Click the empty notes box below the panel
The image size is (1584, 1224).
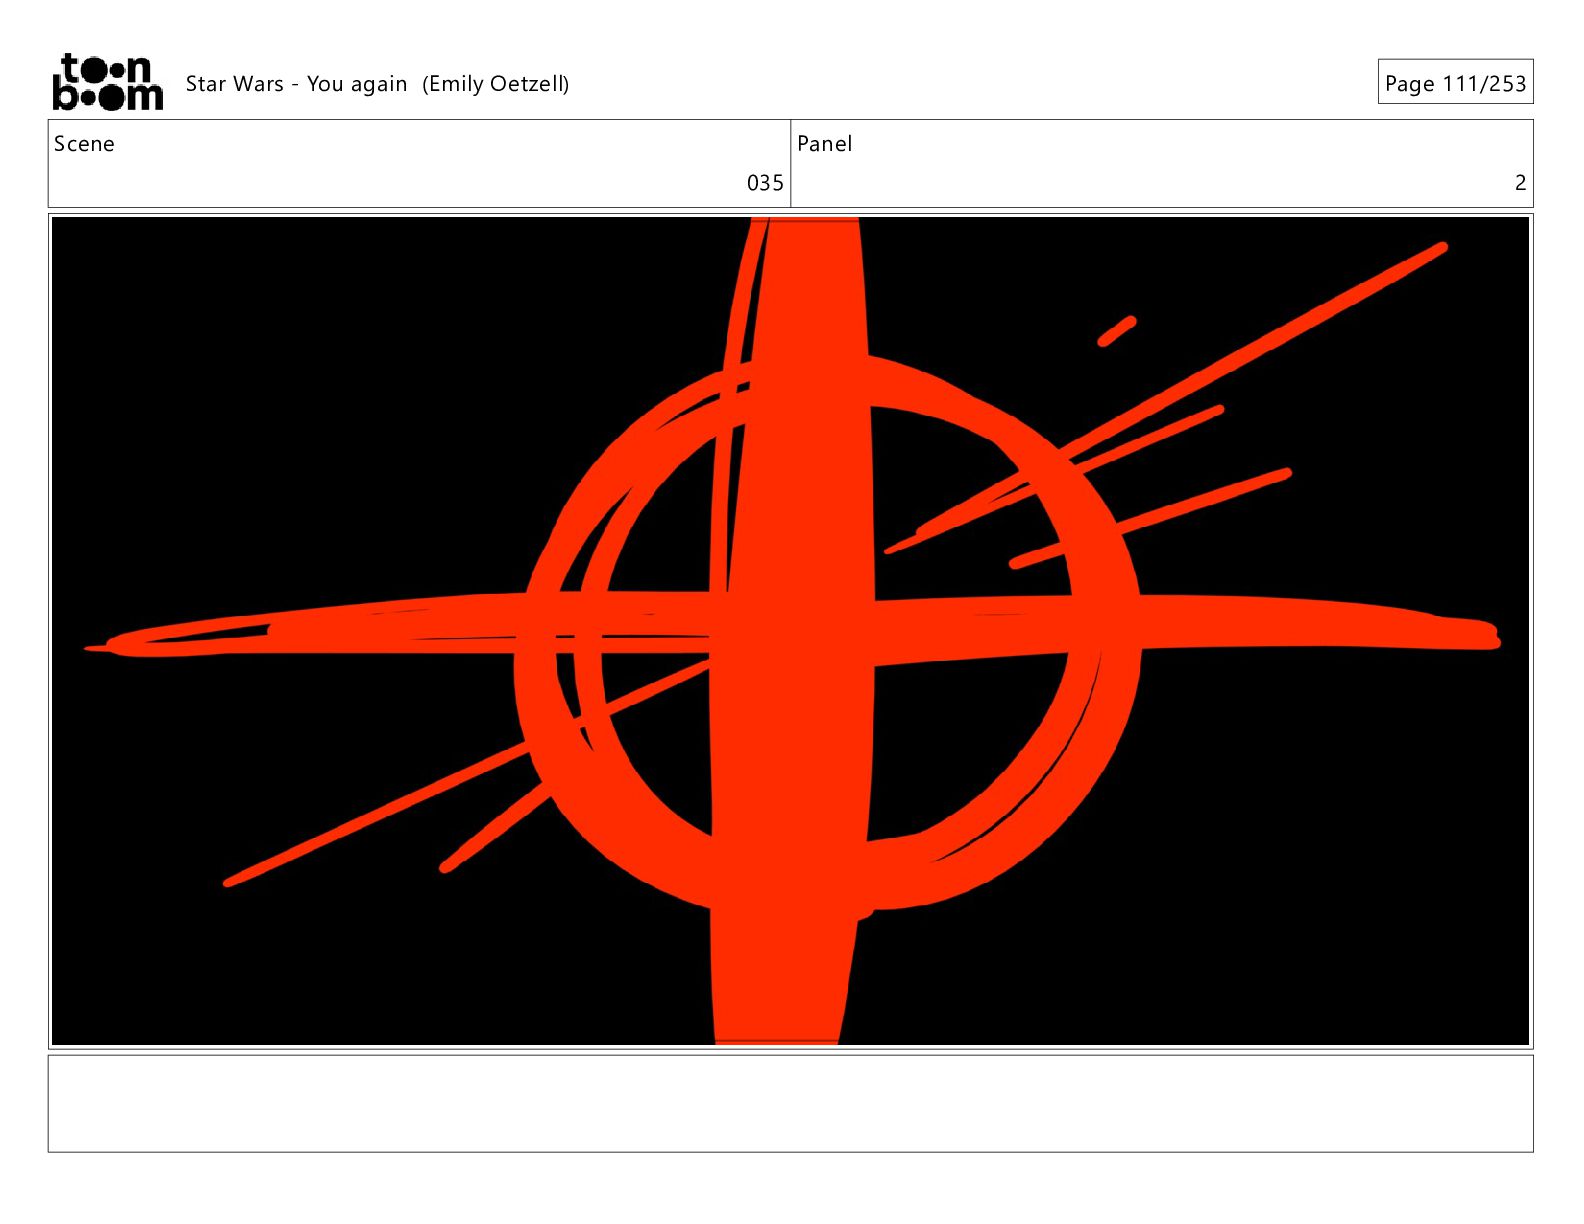coord(790,1103)
